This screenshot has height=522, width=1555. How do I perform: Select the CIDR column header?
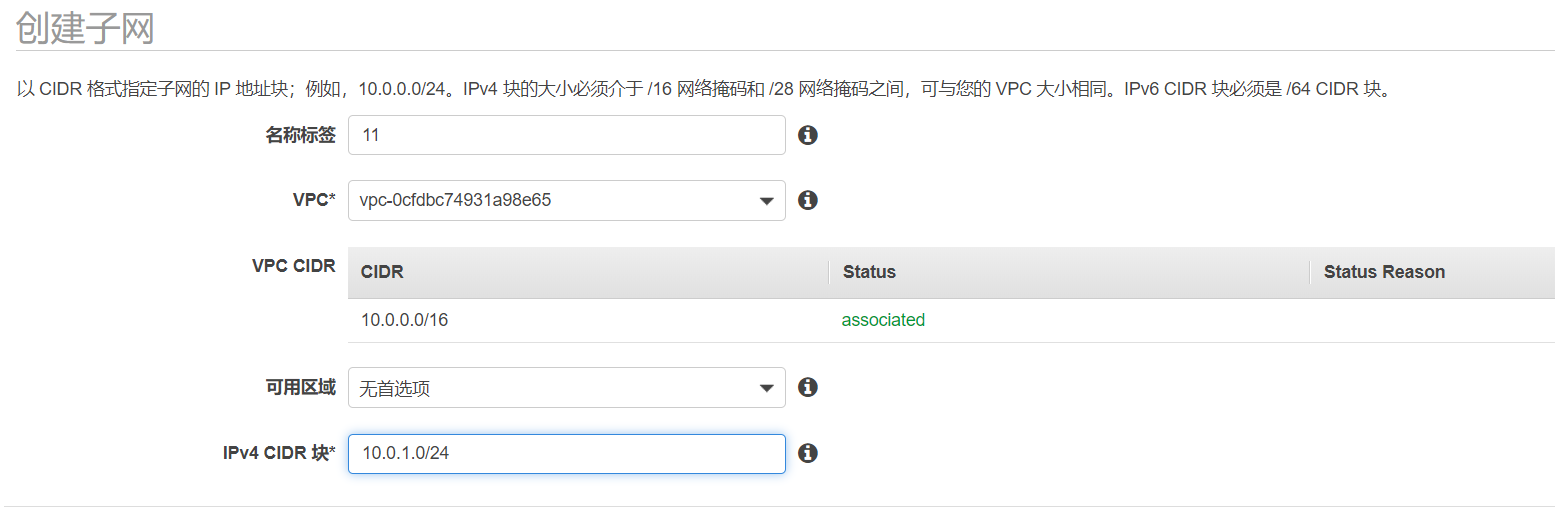[383, 272]
